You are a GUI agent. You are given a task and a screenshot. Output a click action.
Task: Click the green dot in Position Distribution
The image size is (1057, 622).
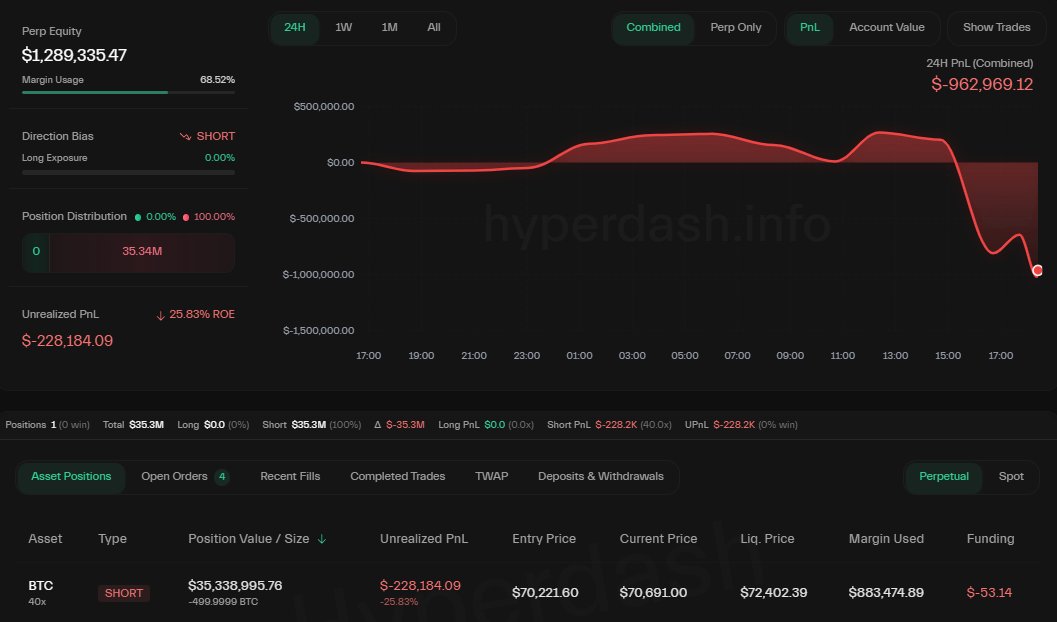[x=138, y=217]
